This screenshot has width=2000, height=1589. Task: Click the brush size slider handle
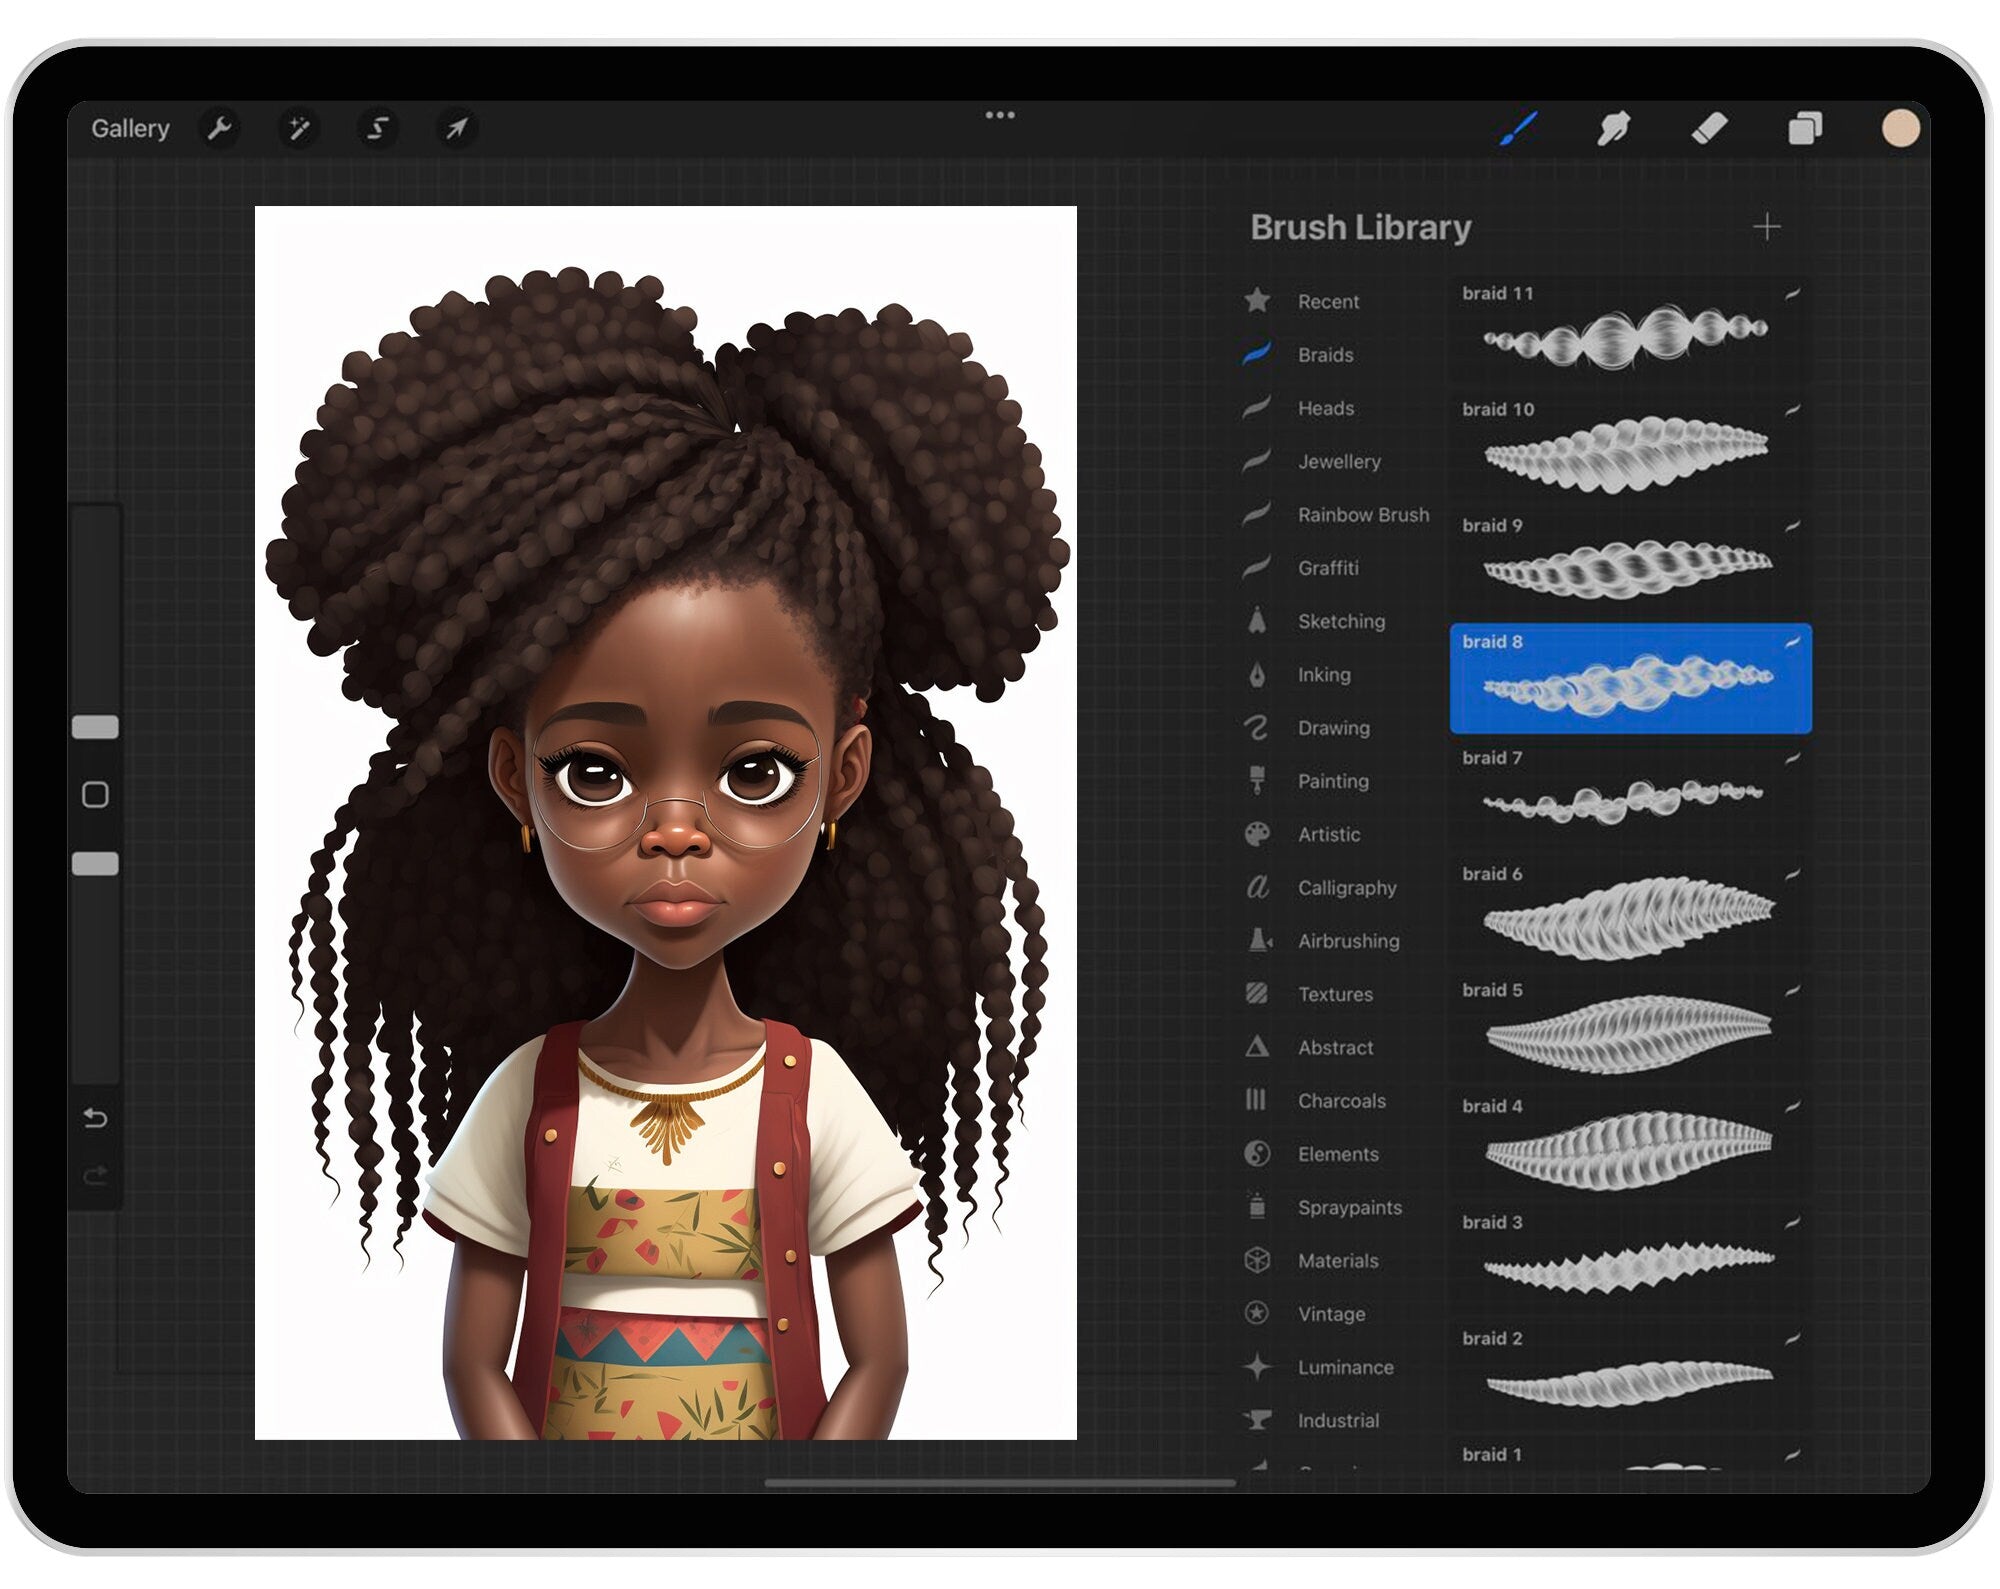coord(96,727)
